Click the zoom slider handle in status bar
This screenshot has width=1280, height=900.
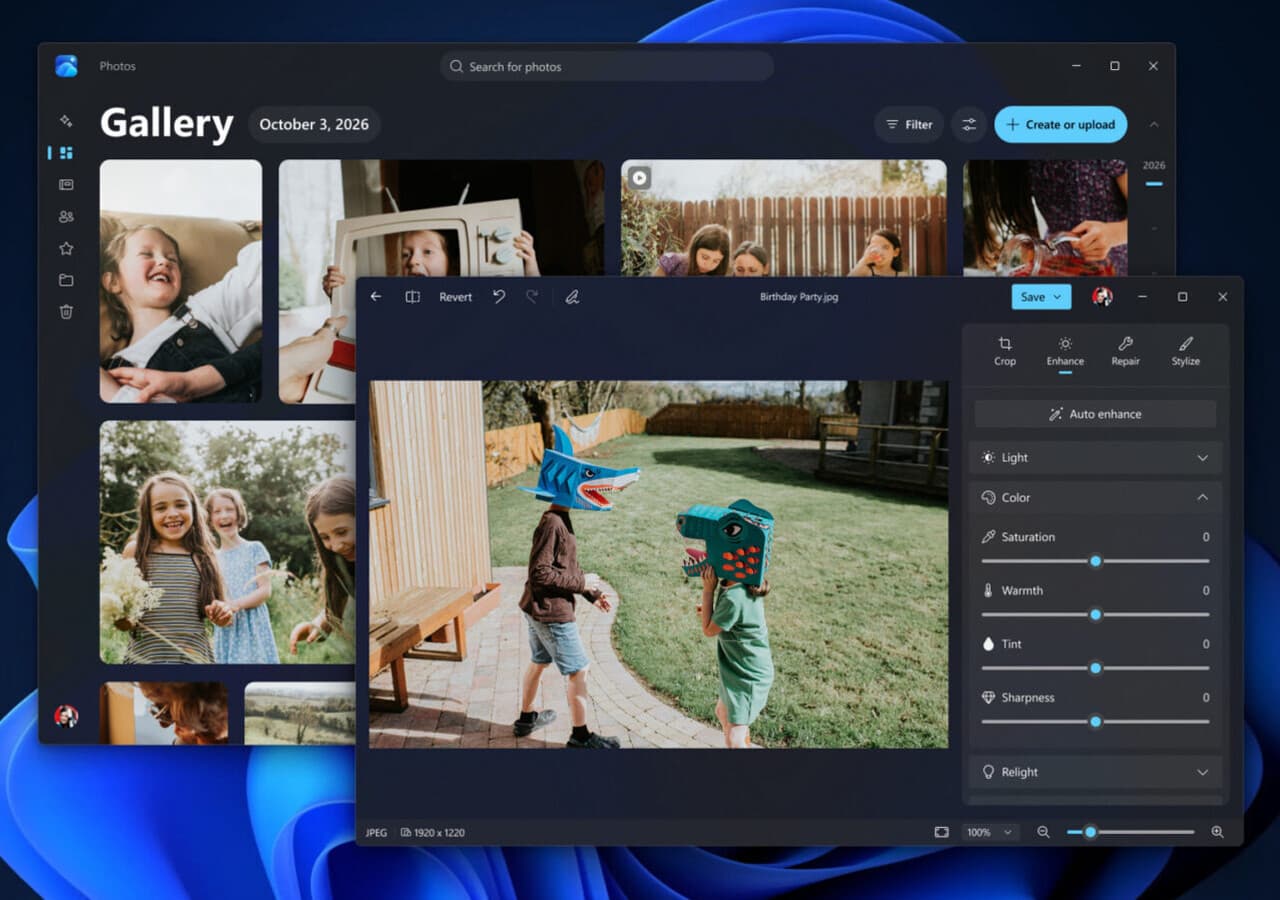(1090, 832)
